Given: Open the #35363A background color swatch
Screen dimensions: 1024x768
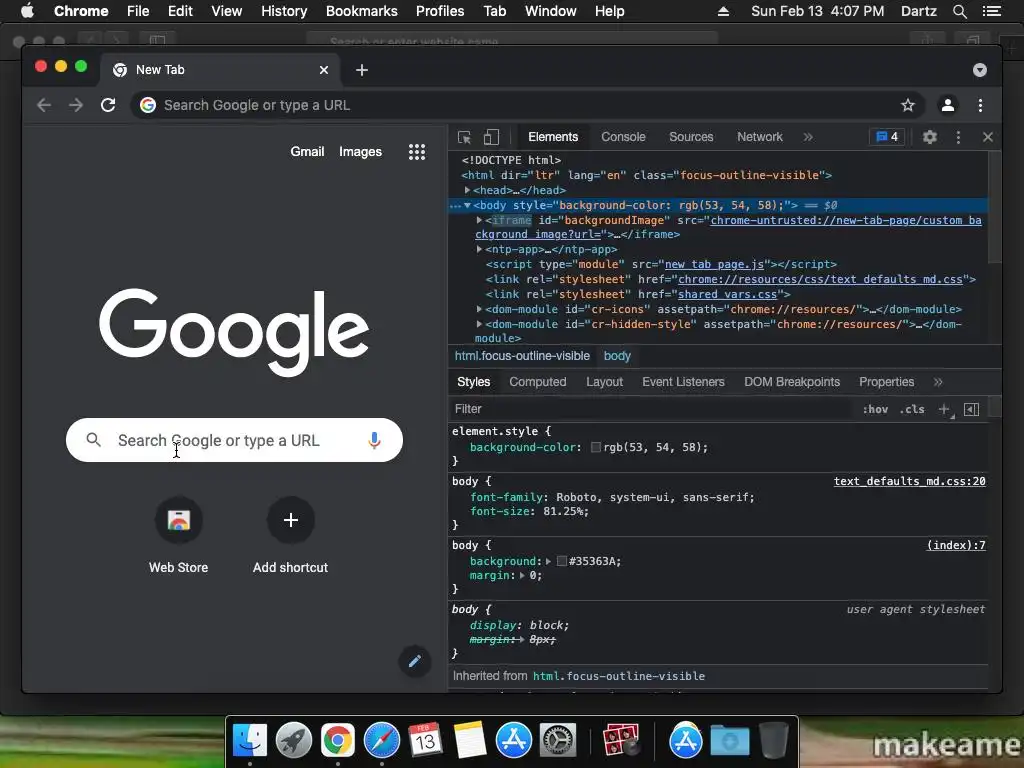Looking at the screenshot, I should point(562,561).
